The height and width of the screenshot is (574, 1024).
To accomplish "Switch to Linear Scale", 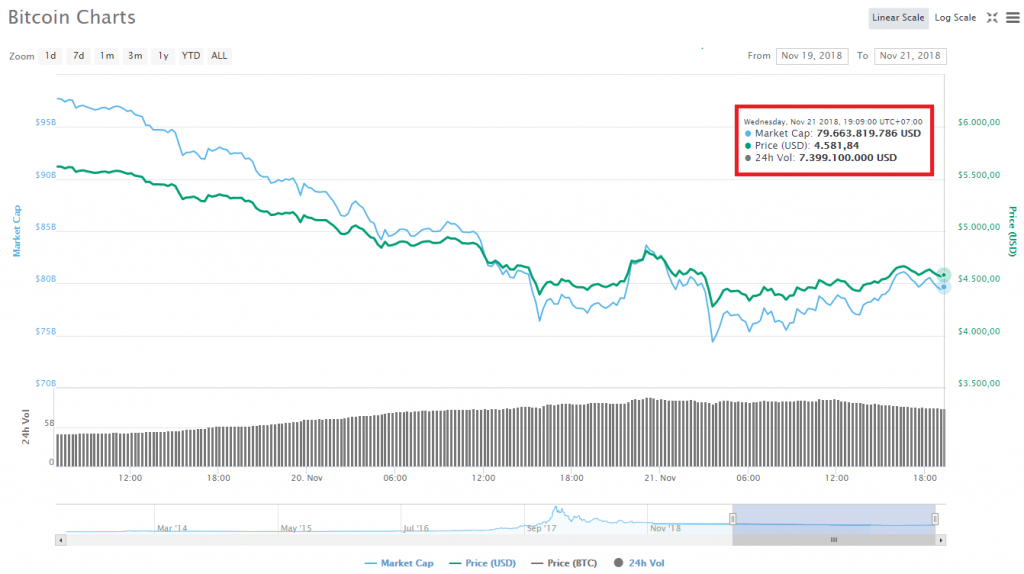I will (898, 18).
